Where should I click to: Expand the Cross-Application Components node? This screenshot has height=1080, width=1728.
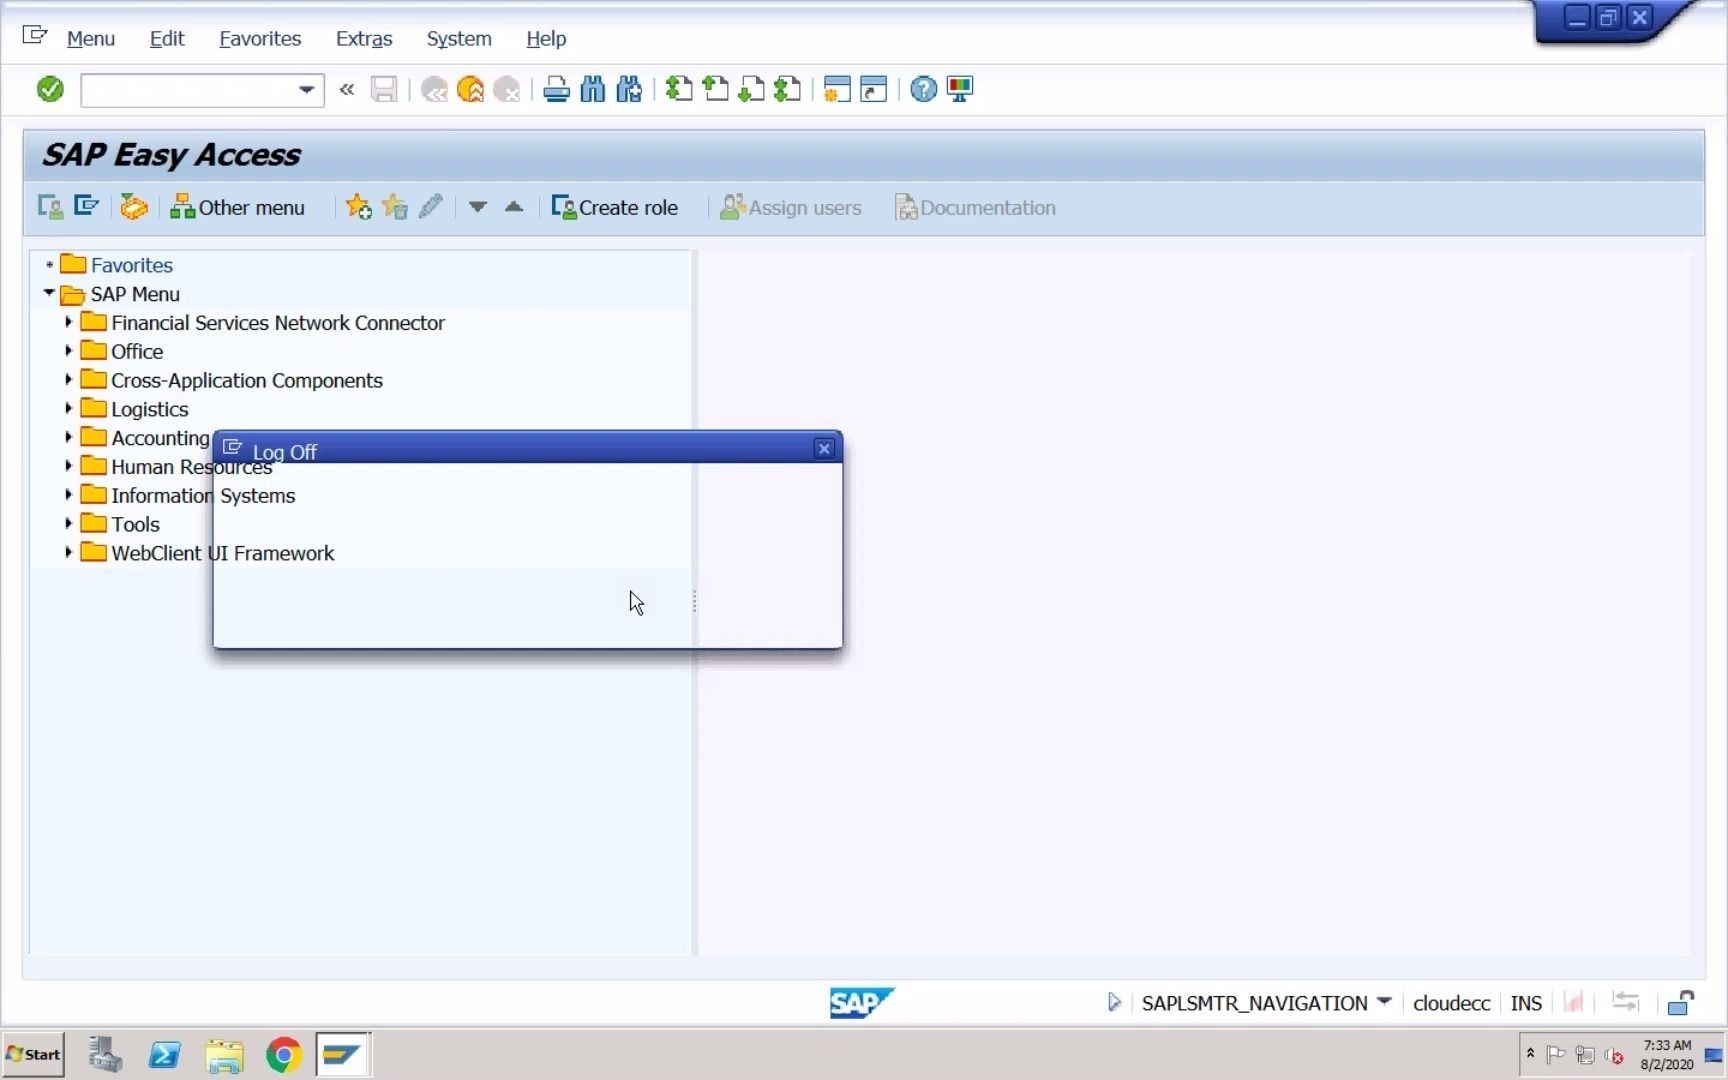pyautogui.click(x=68, y=380)
